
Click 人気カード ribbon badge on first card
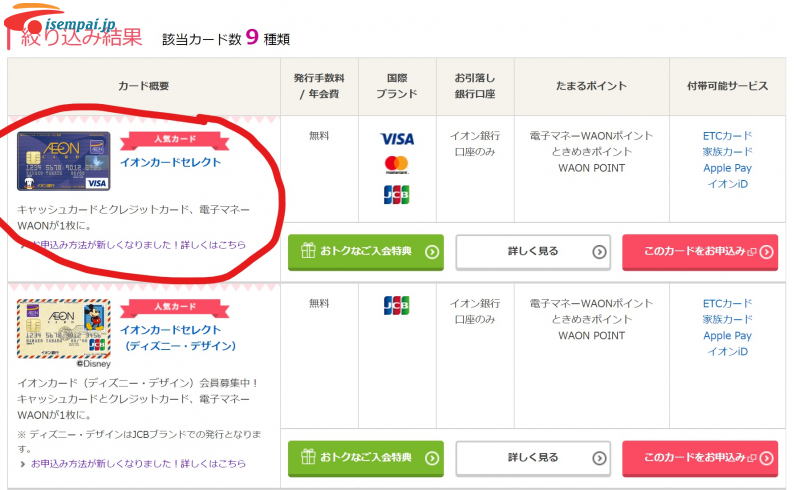click(174, 140)
